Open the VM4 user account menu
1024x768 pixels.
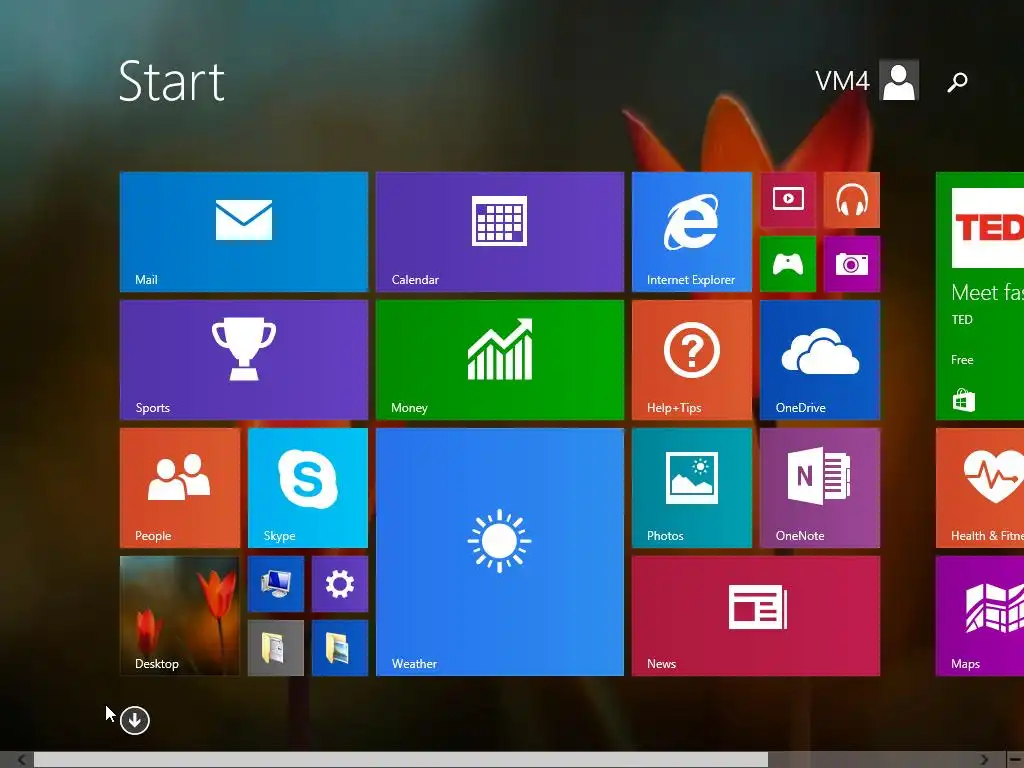[x=867, y=80]
